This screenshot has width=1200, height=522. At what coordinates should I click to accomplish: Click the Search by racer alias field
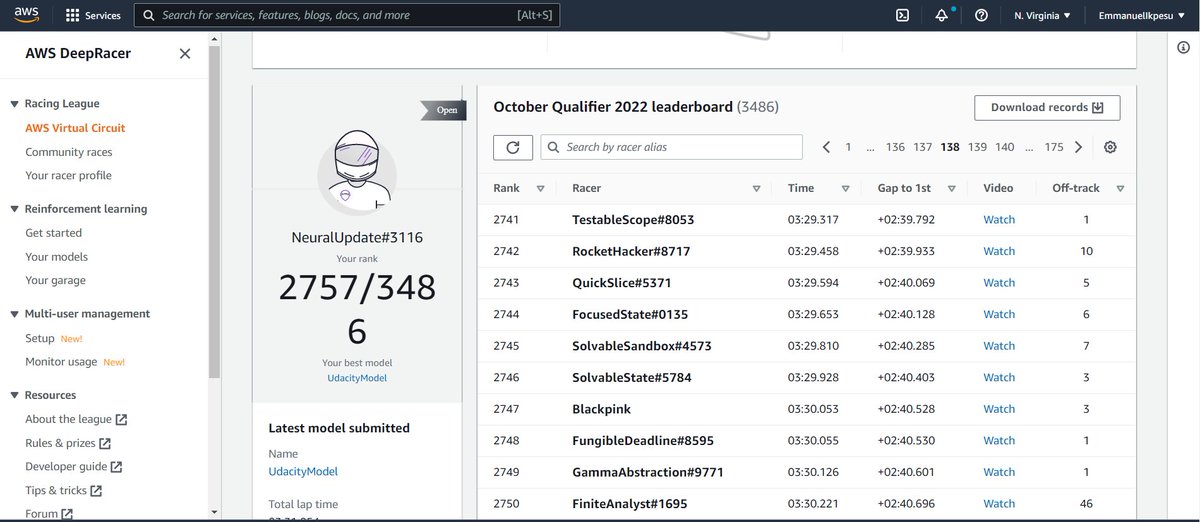(x=671, y=147)
